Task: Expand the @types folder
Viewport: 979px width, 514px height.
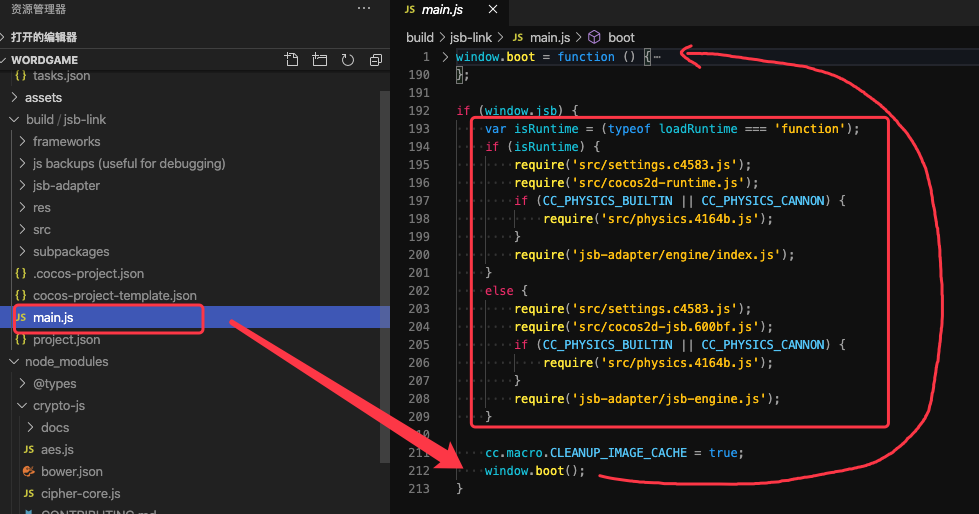Action: click(54, 383)
